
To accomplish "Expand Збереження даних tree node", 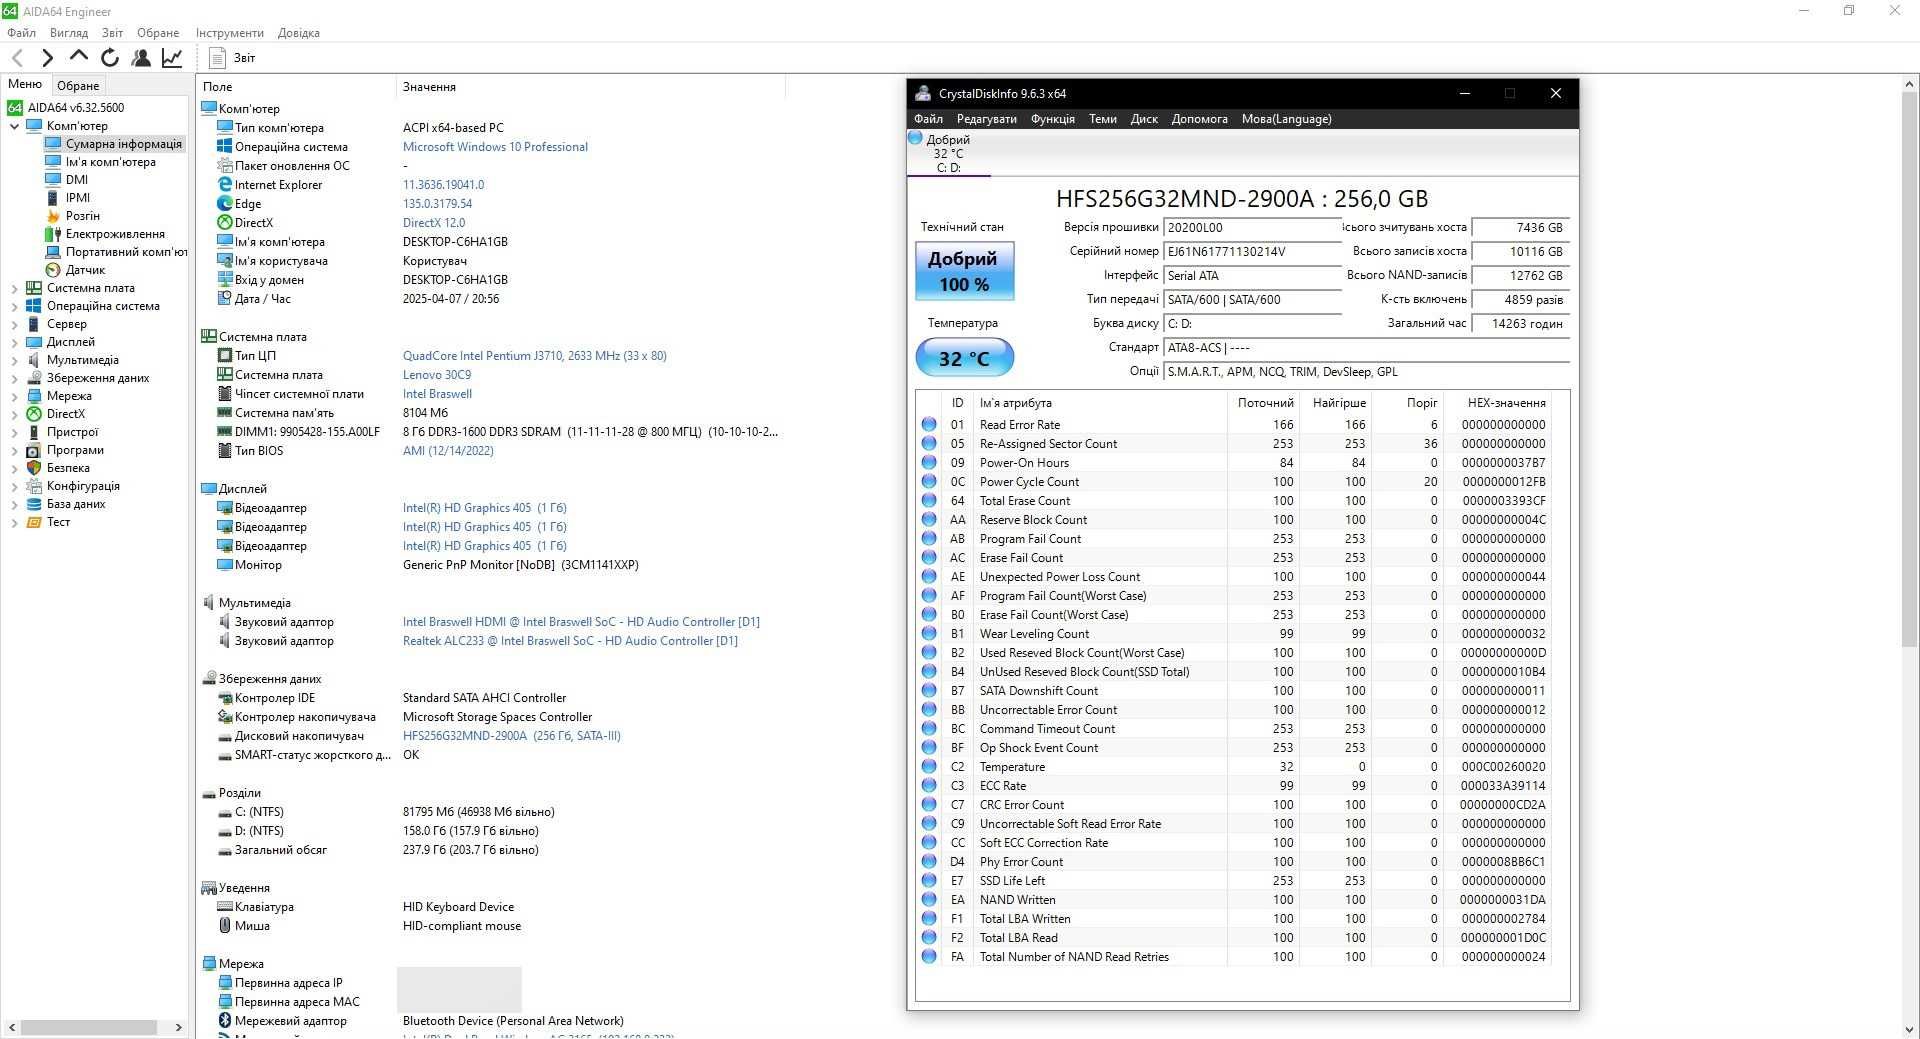I will [14, 378].
